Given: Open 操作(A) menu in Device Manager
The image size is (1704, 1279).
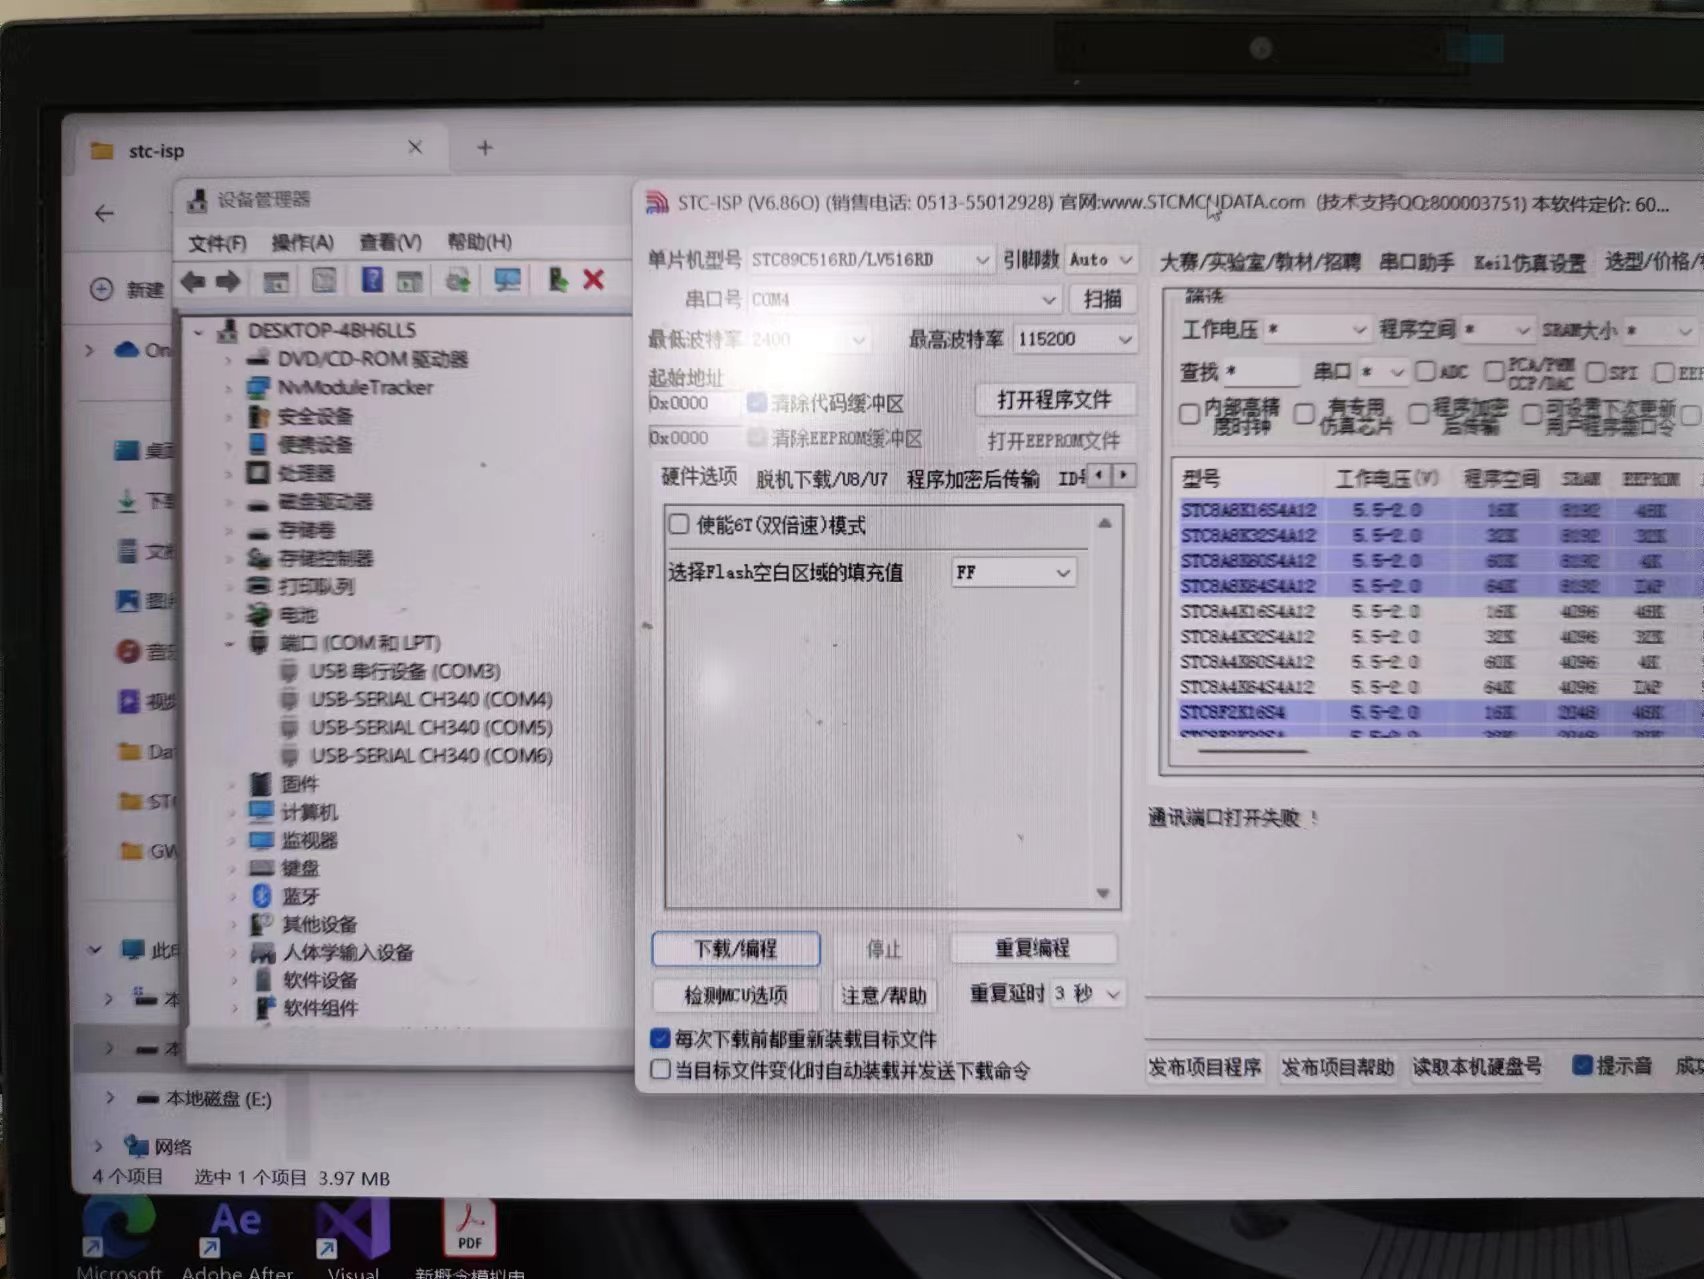Looking at the screenshot, I should click(302, 243).
